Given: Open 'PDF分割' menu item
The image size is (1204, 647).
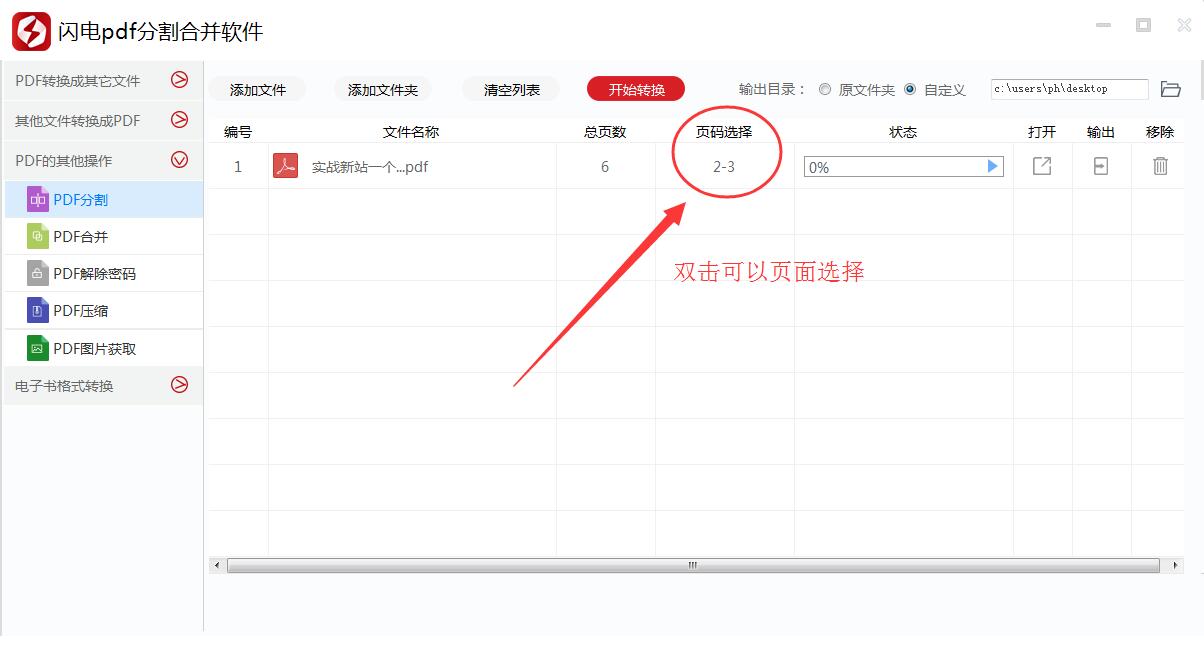Looking at the screenshot, I should point(102,199).
